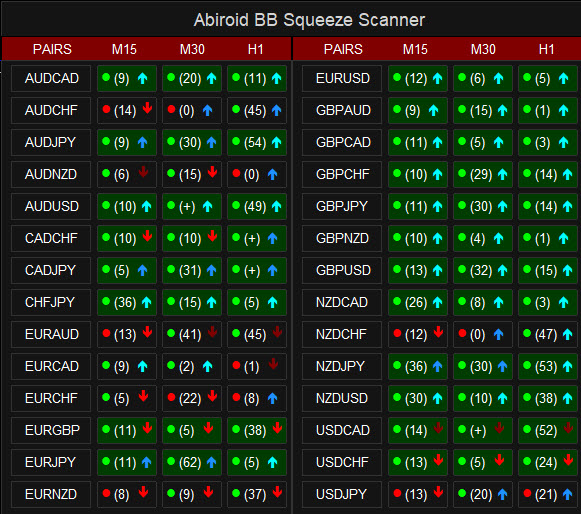Click the right H1 column header
The image size is (581, 514).
tap(546, 49)
